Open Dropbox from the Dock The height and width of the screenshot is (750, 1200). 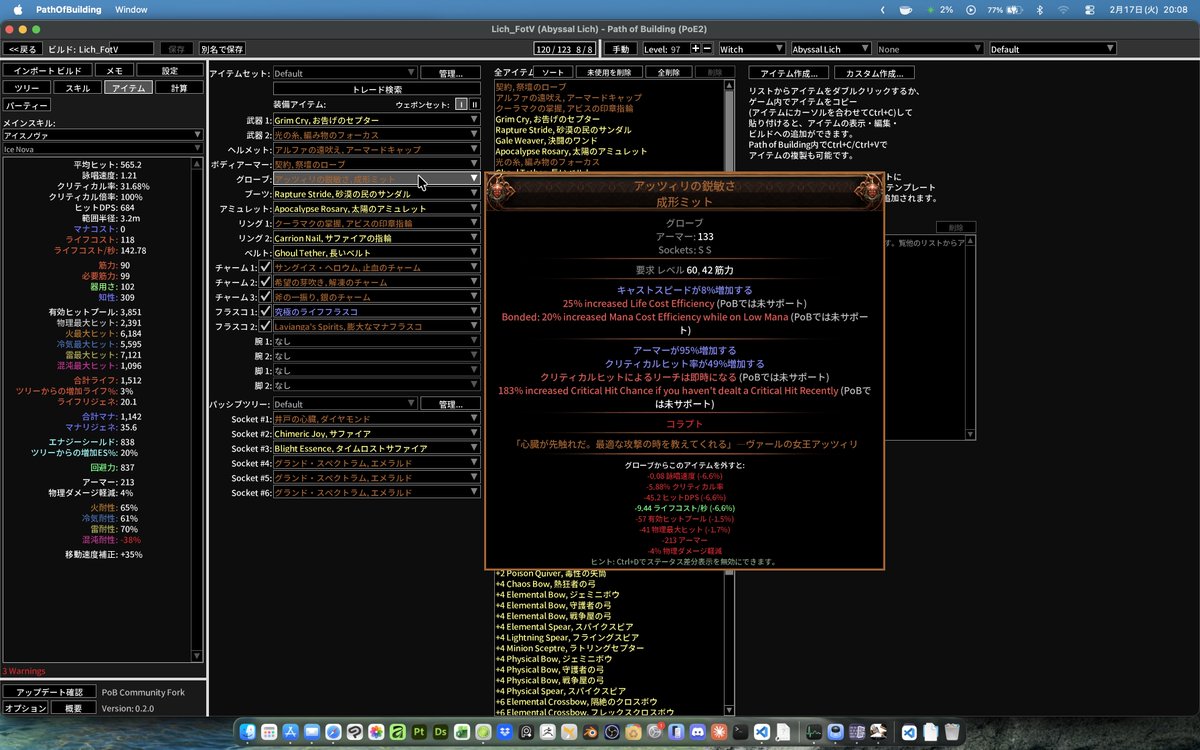[x=505, y=733]
